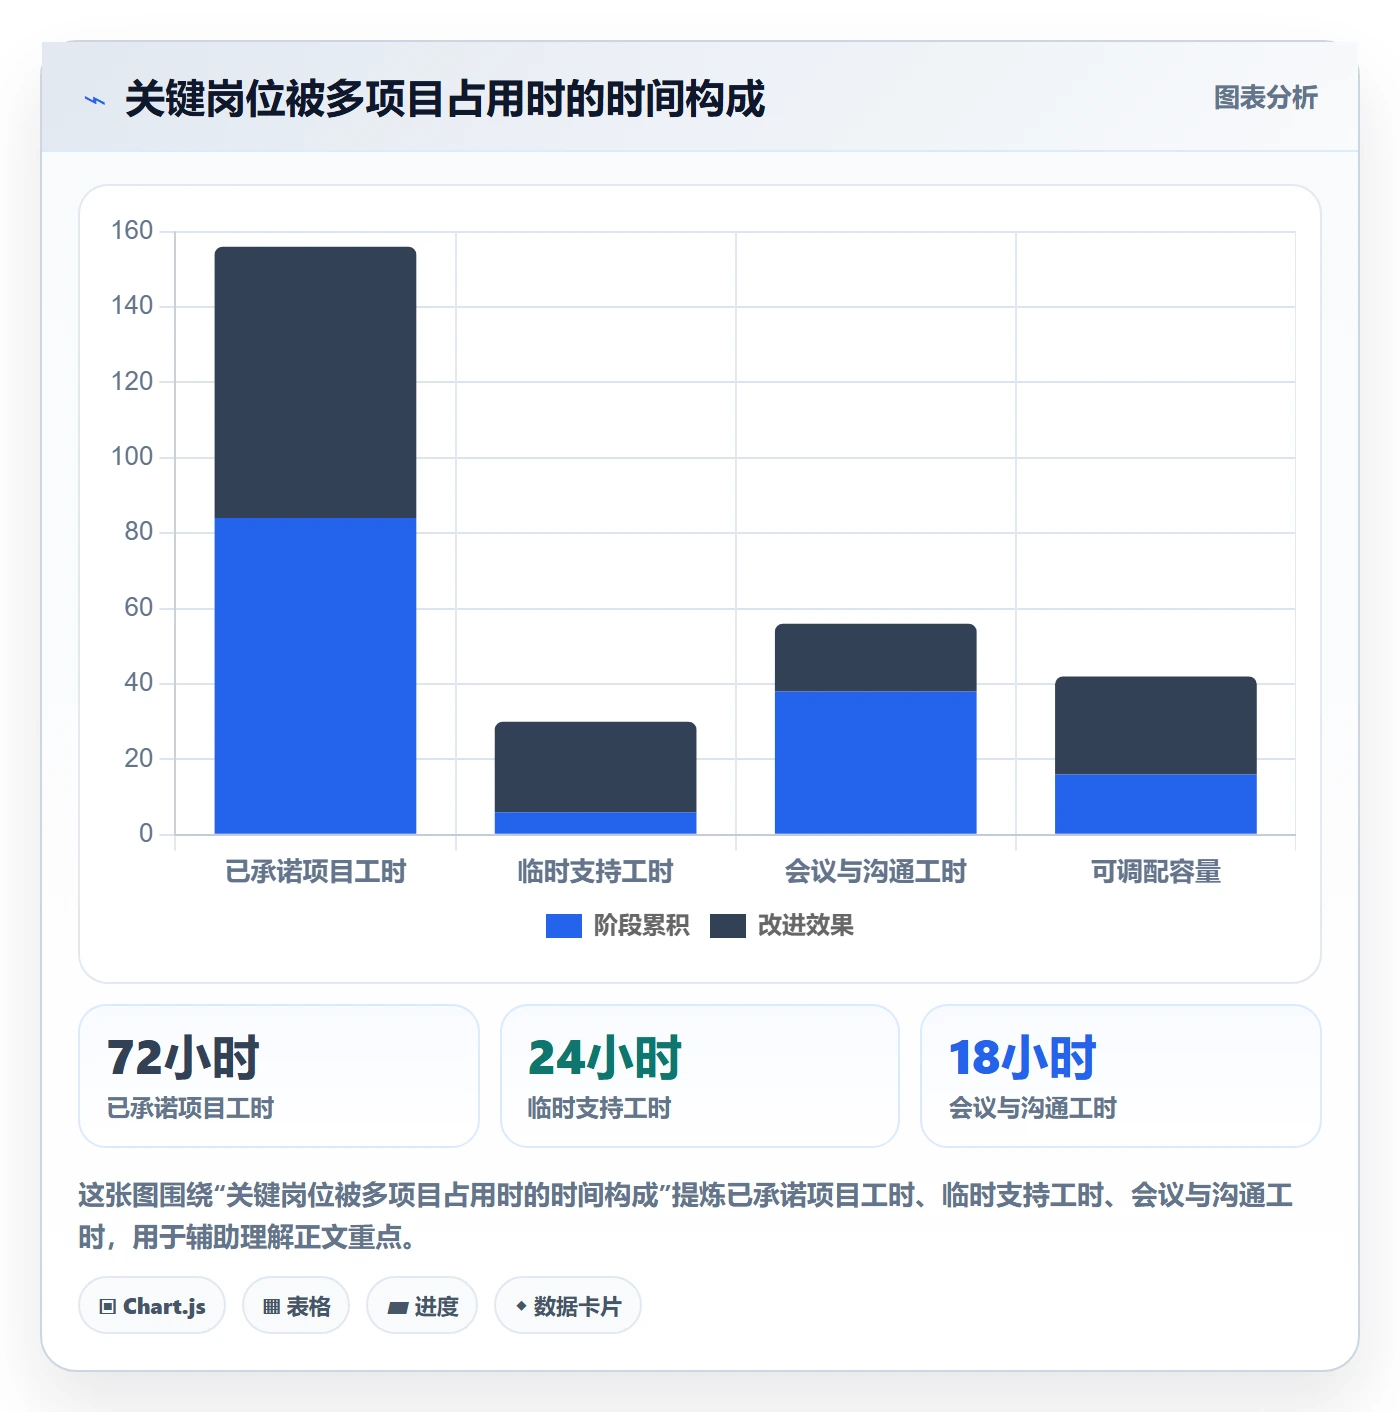Click the 改进效果 legend label
This screenshot has height=1412, width=1400.
pyautogui.click(x=805, y=926)
